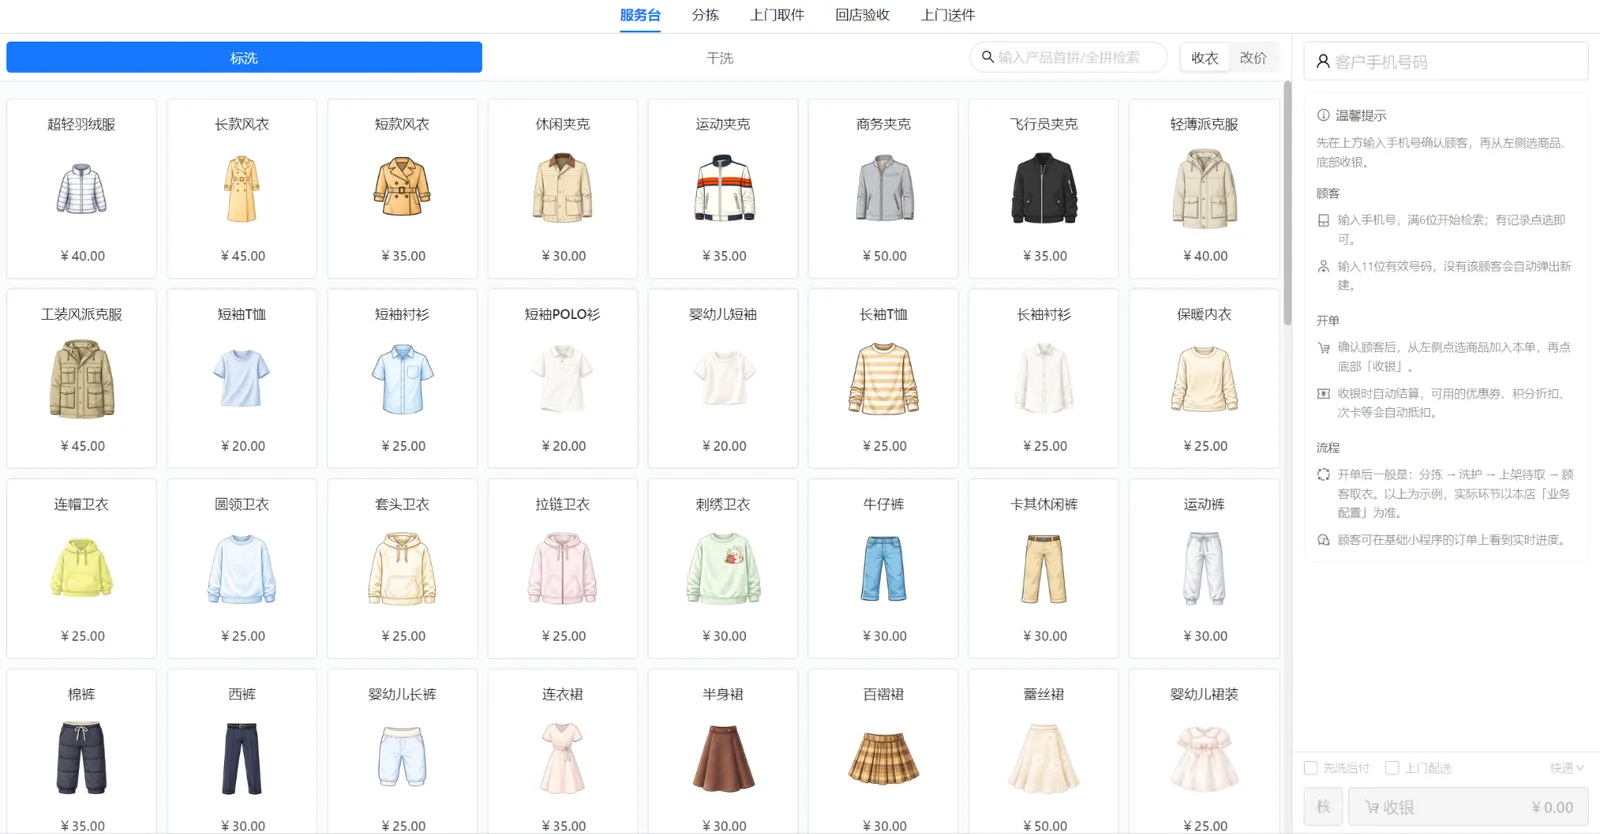The image size is (1600, 834).
Task: Switch to 收衣 mode
Action: (1204, 58)
